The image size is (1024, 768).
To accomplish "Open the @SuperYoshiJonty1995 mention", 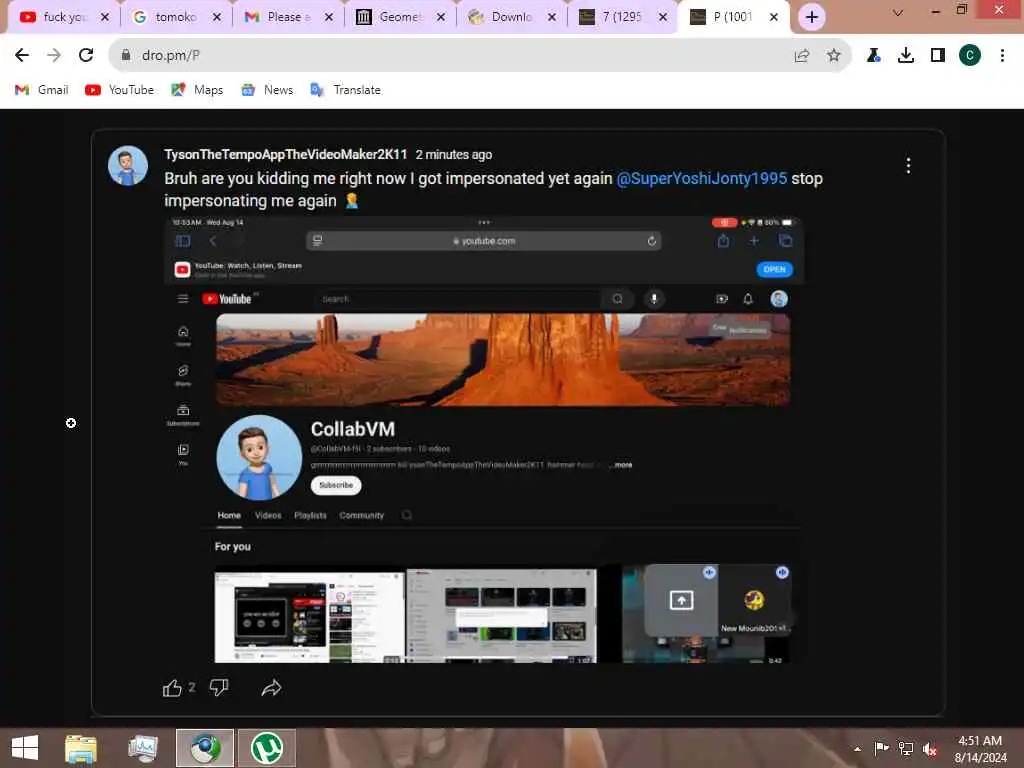I will pos(701,178).
